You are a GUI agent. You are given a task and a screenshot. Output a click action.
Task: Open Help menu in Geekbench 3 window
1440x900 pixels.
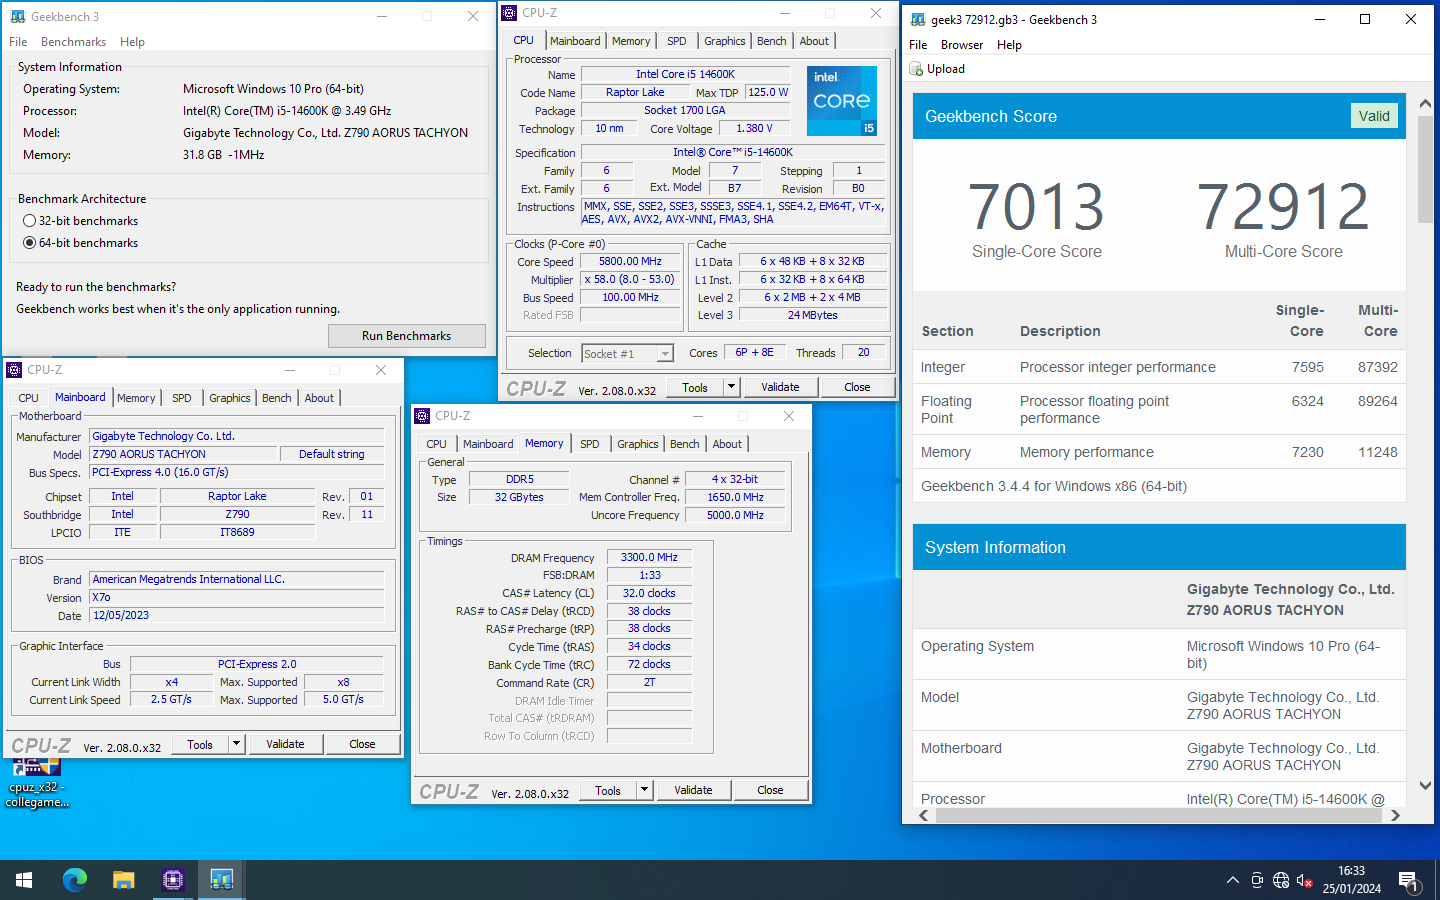click(x=132, y=42)
